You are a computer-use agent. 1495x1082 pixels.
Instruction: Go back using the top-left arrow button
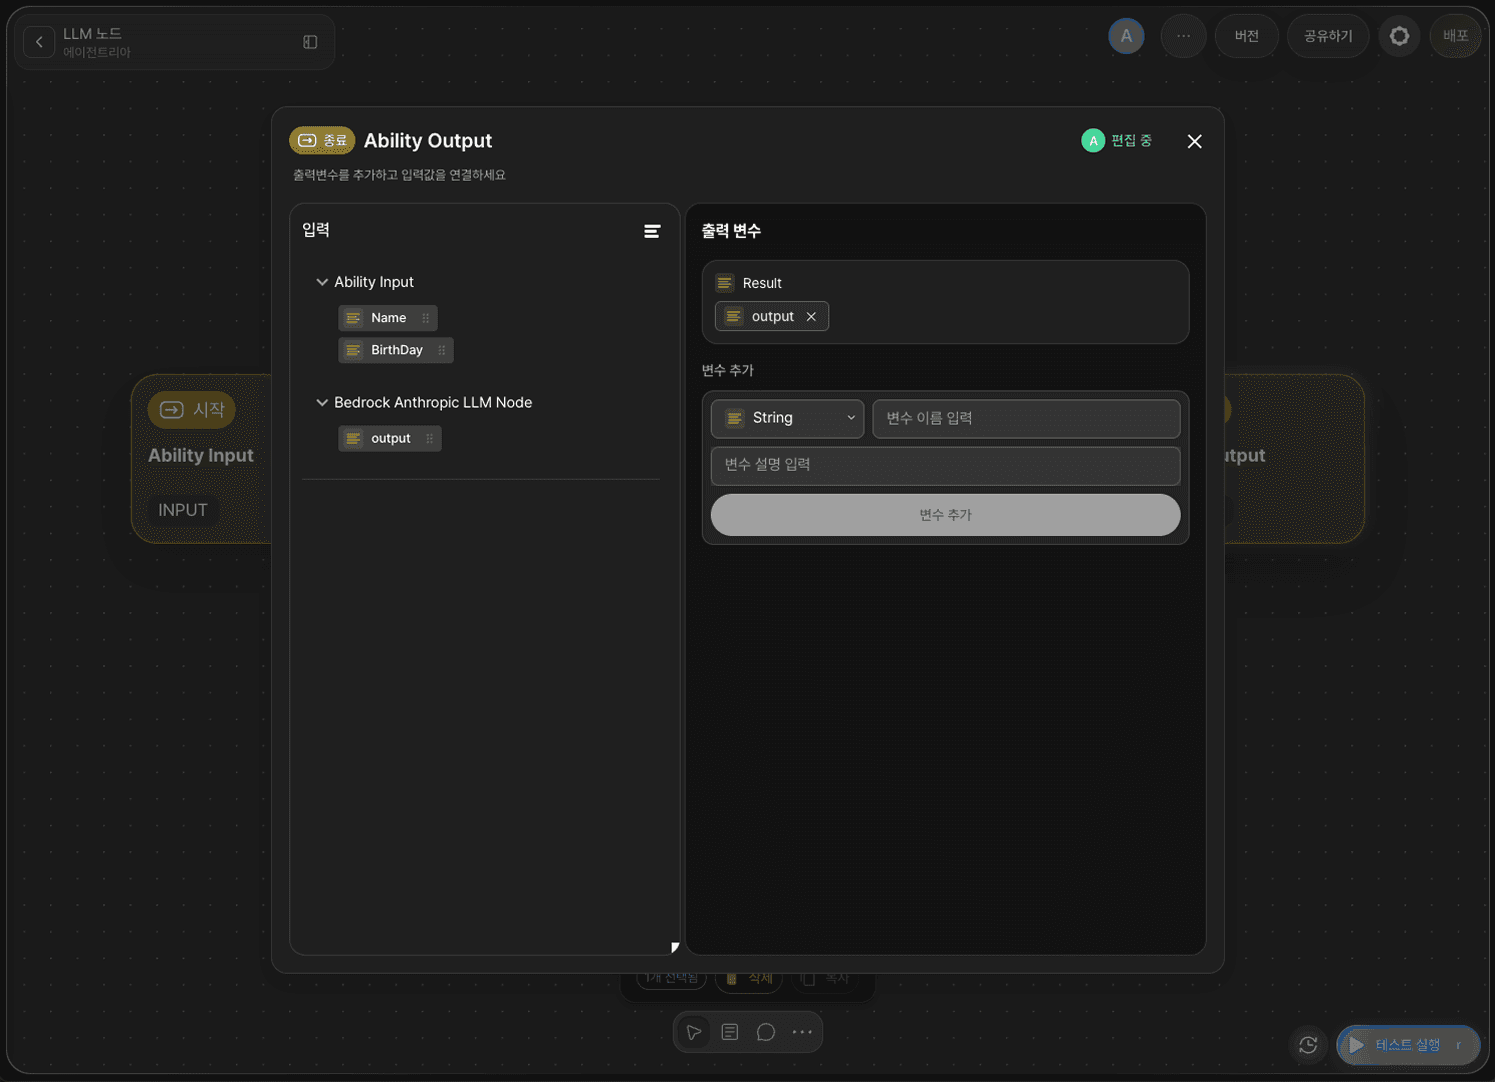39,42
